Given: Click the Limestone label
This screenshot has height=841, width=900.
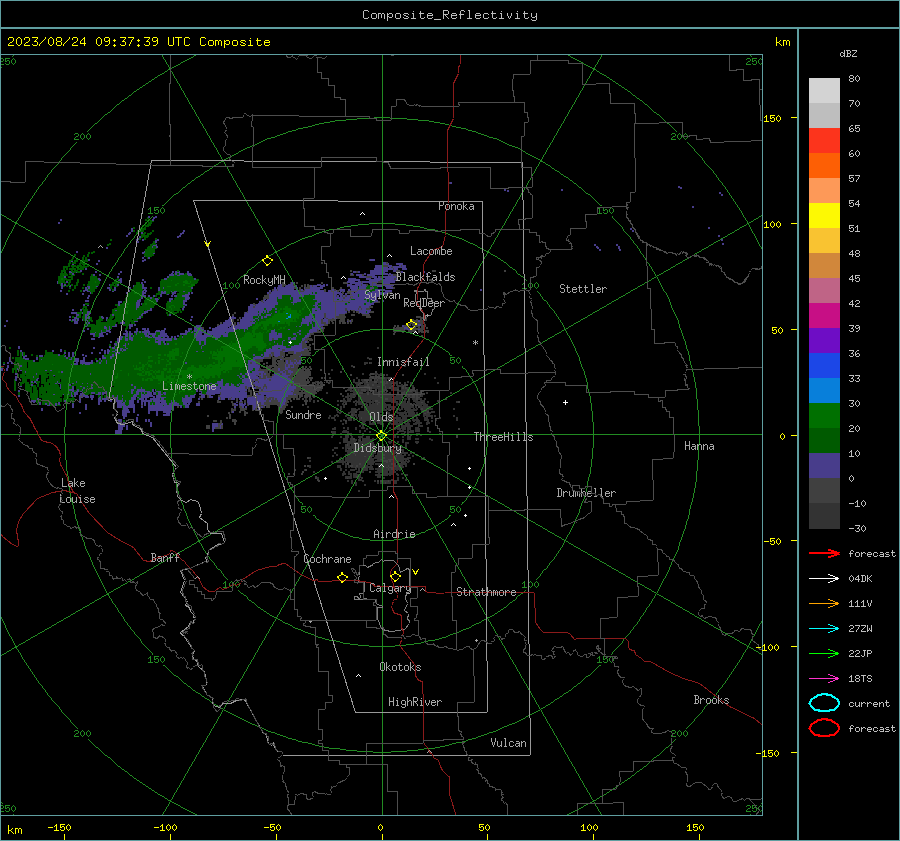Looking at the screenshot, I should pos(189,386).
